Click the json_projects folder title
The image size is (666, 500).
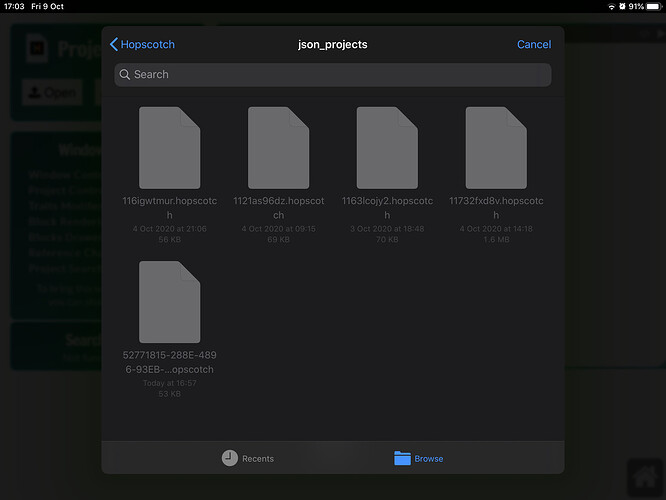coord(333,44)
